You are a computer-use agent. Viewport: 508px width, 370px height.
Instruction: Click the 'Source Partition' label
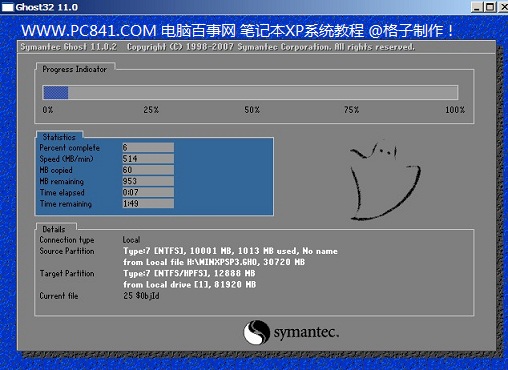67,251
